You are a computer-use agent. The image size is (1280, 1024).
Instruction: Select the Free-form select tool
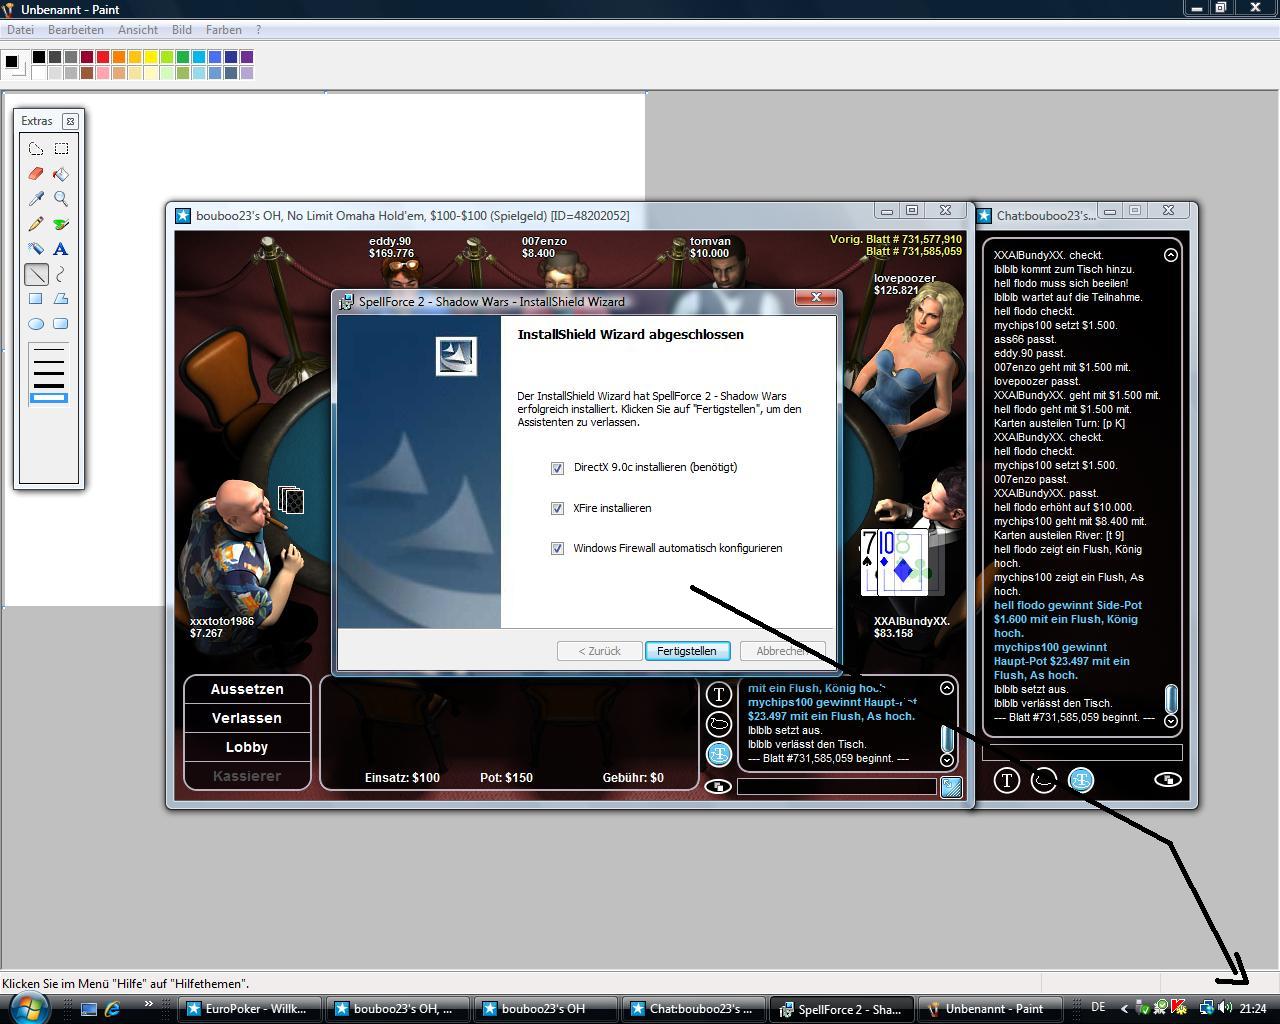click(36, 149)
